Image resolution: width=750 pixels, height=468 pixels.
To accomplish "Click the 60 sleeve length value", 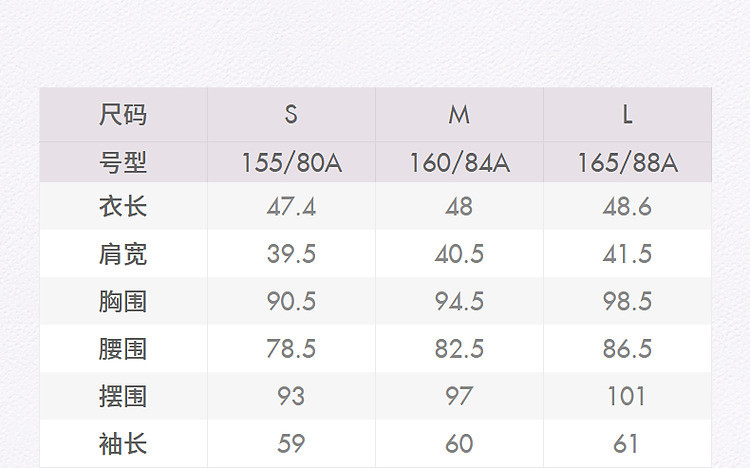I will [459, 443].
